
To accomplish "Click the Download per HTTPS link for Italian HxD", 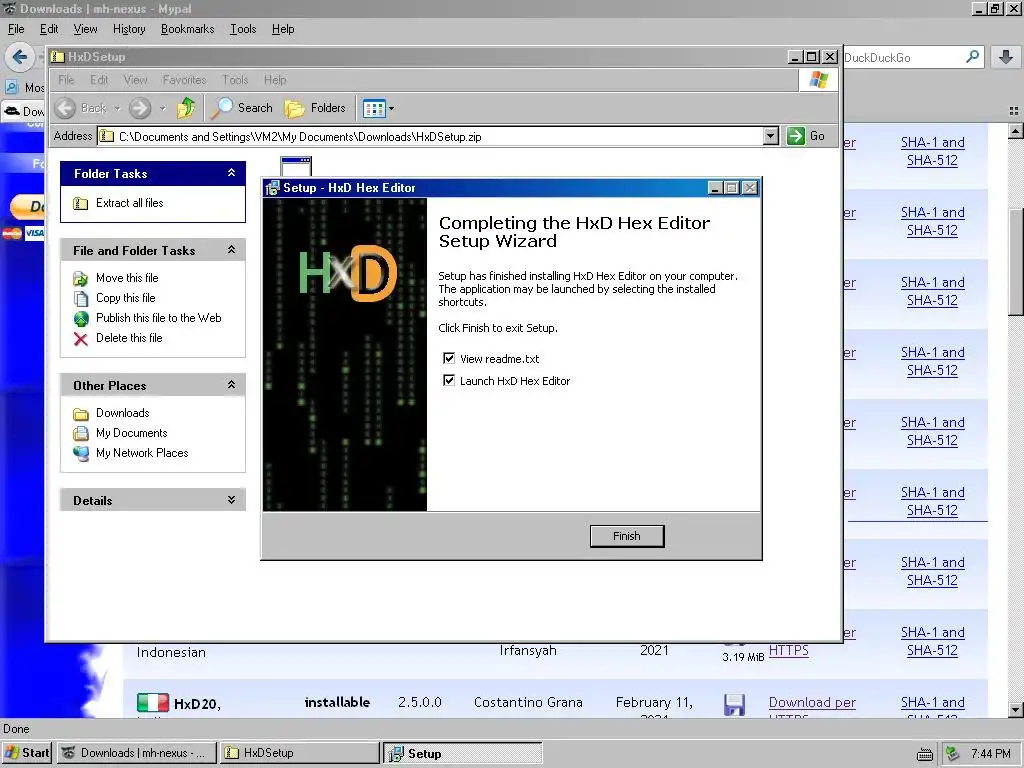I will 812,703.
